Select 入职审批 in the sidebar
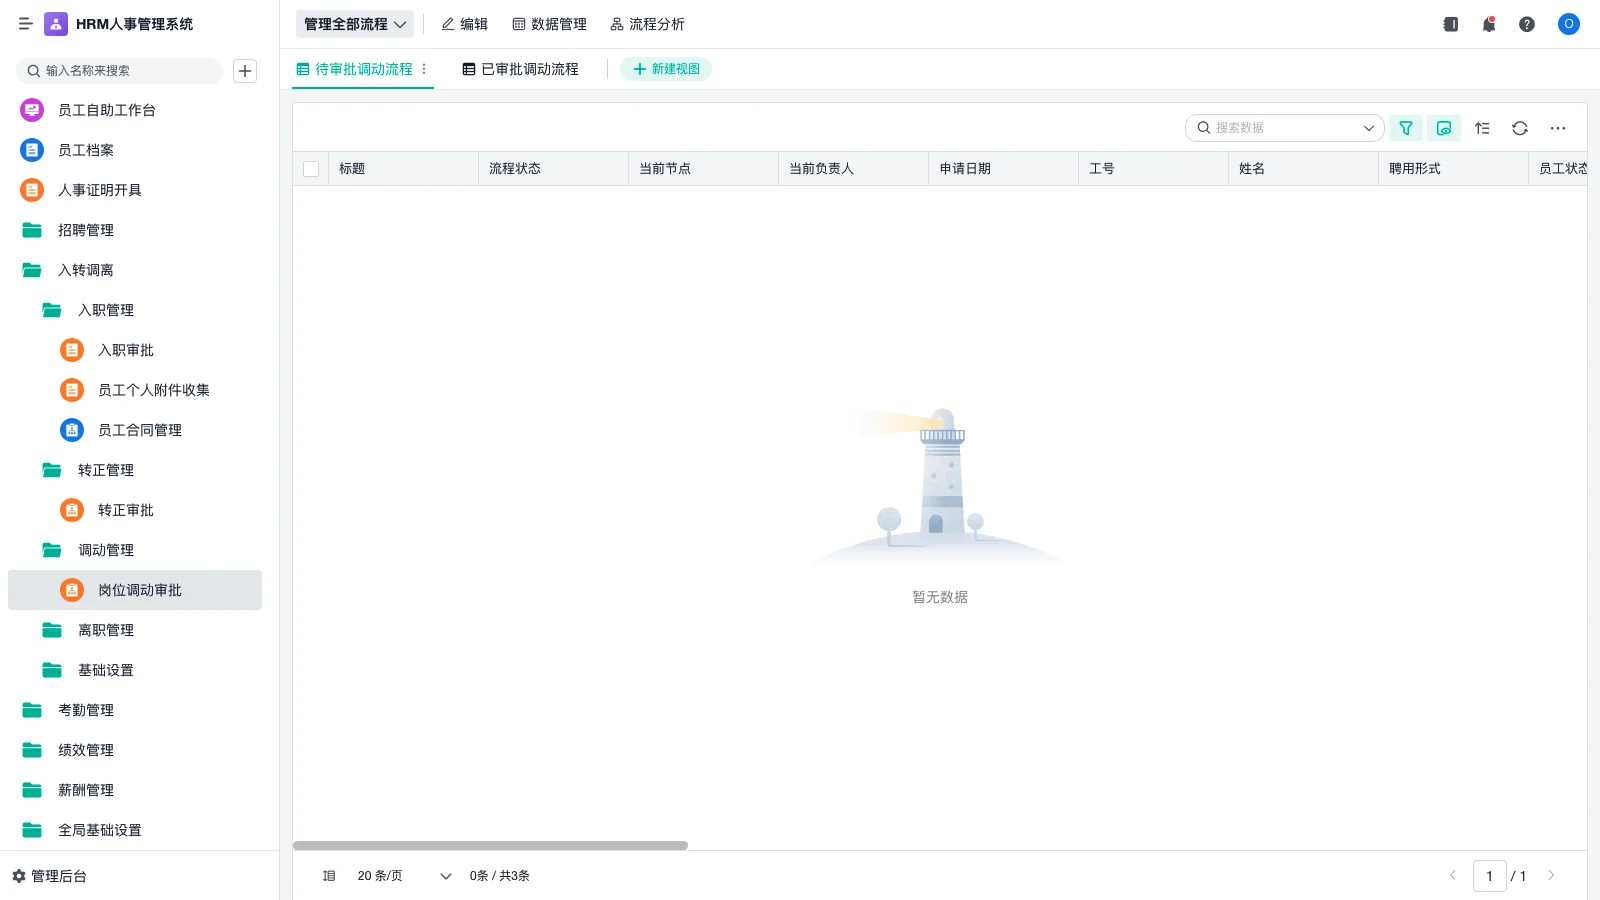Screen dimensions: 1600x900 click(125, 350)
